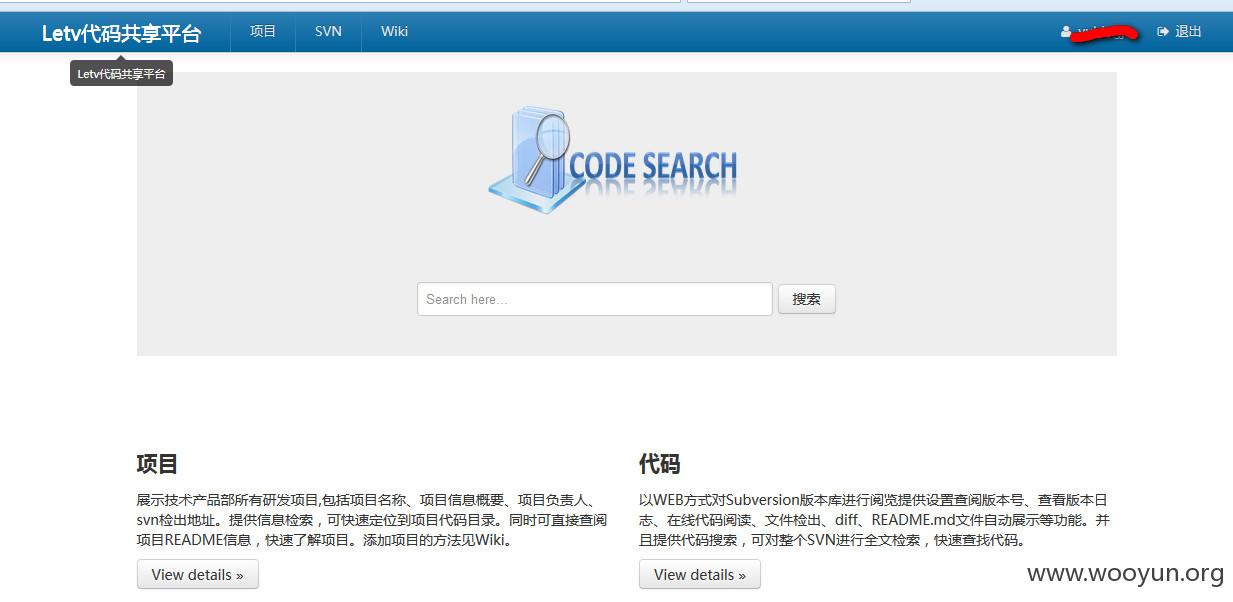Click the logout arrow icon beside 退出

coord(1163,32)
